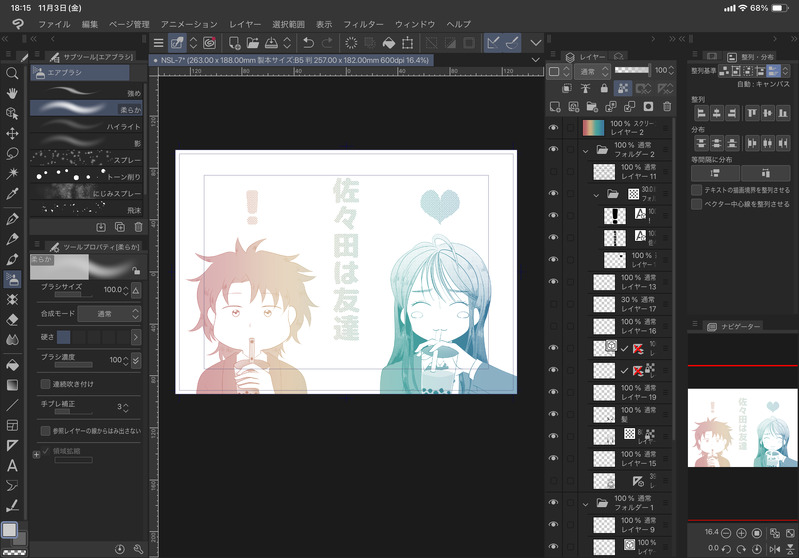Open the layer color palette dropdown
The image size is (799, 558).
click(558, 71)
